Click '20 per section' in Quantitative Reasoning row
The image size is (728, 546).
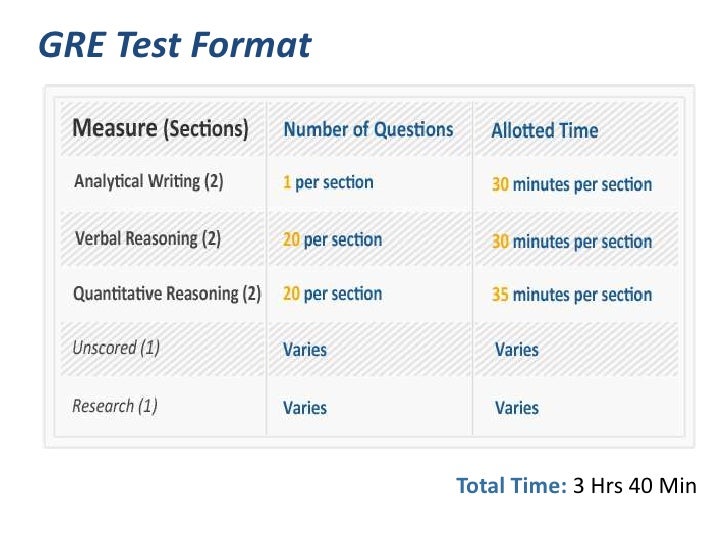(x=332, y=294)
